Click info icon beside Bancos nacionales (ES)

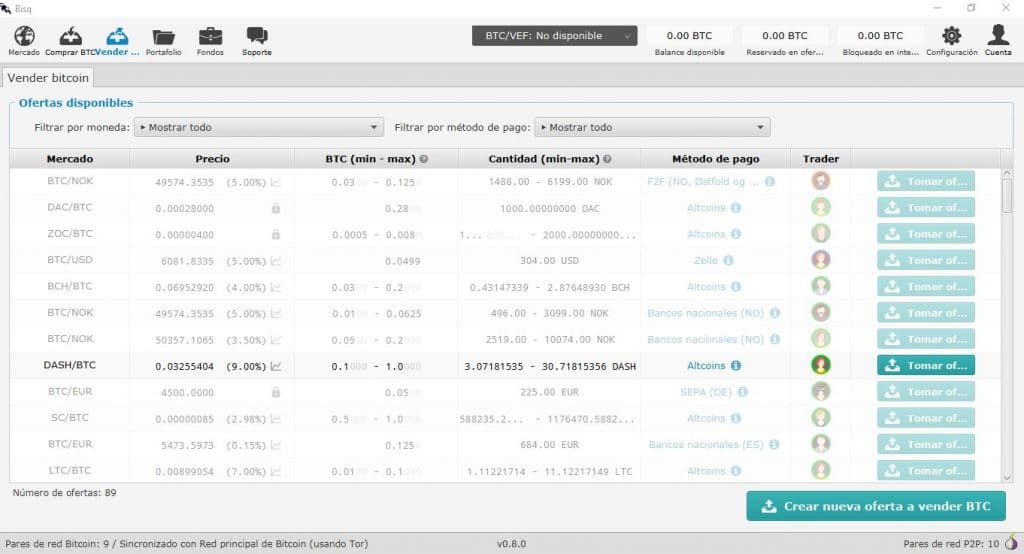(774, 444)
